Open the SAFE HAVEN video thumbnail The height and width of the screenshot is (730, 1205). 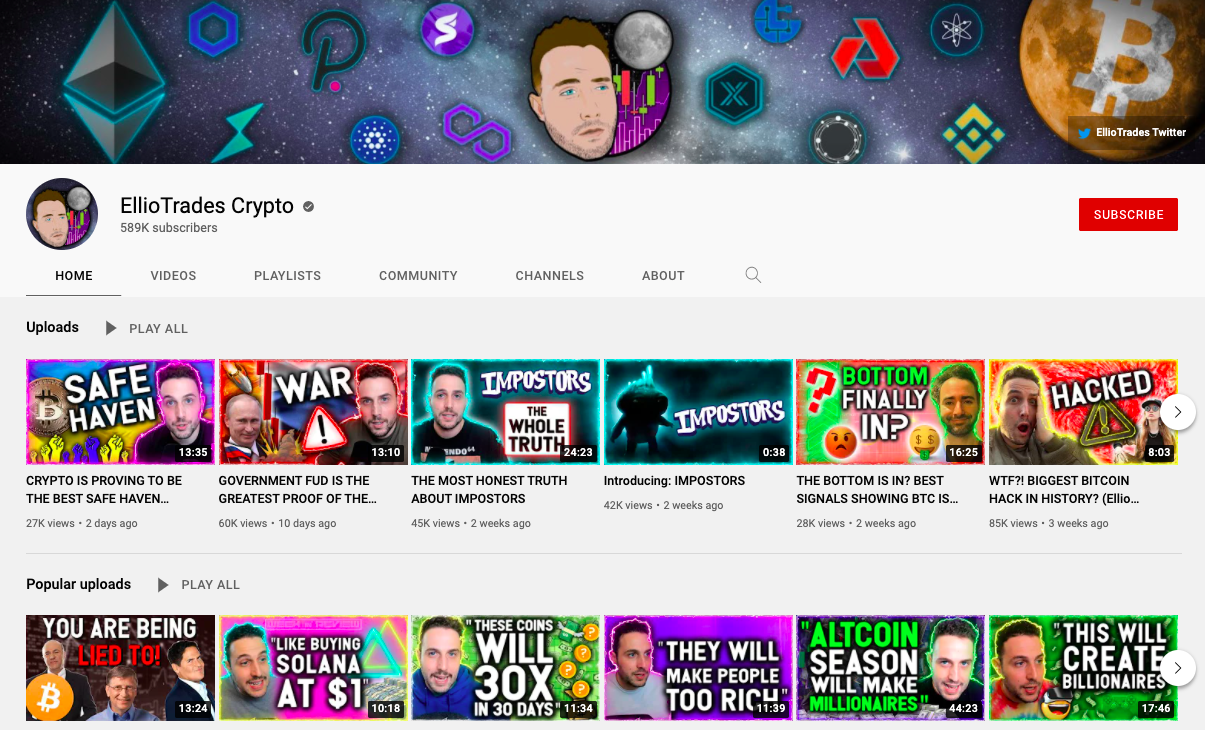click(x=120, y=411)
